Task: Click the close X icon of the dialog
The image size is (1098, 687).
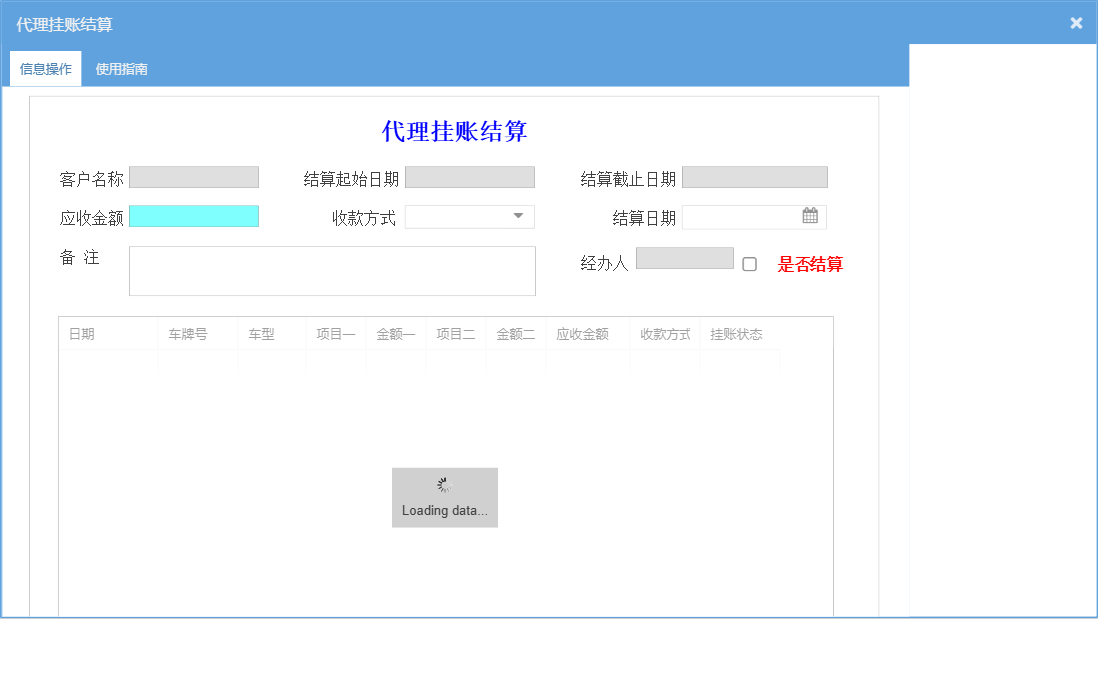Action: (1076, 22)
